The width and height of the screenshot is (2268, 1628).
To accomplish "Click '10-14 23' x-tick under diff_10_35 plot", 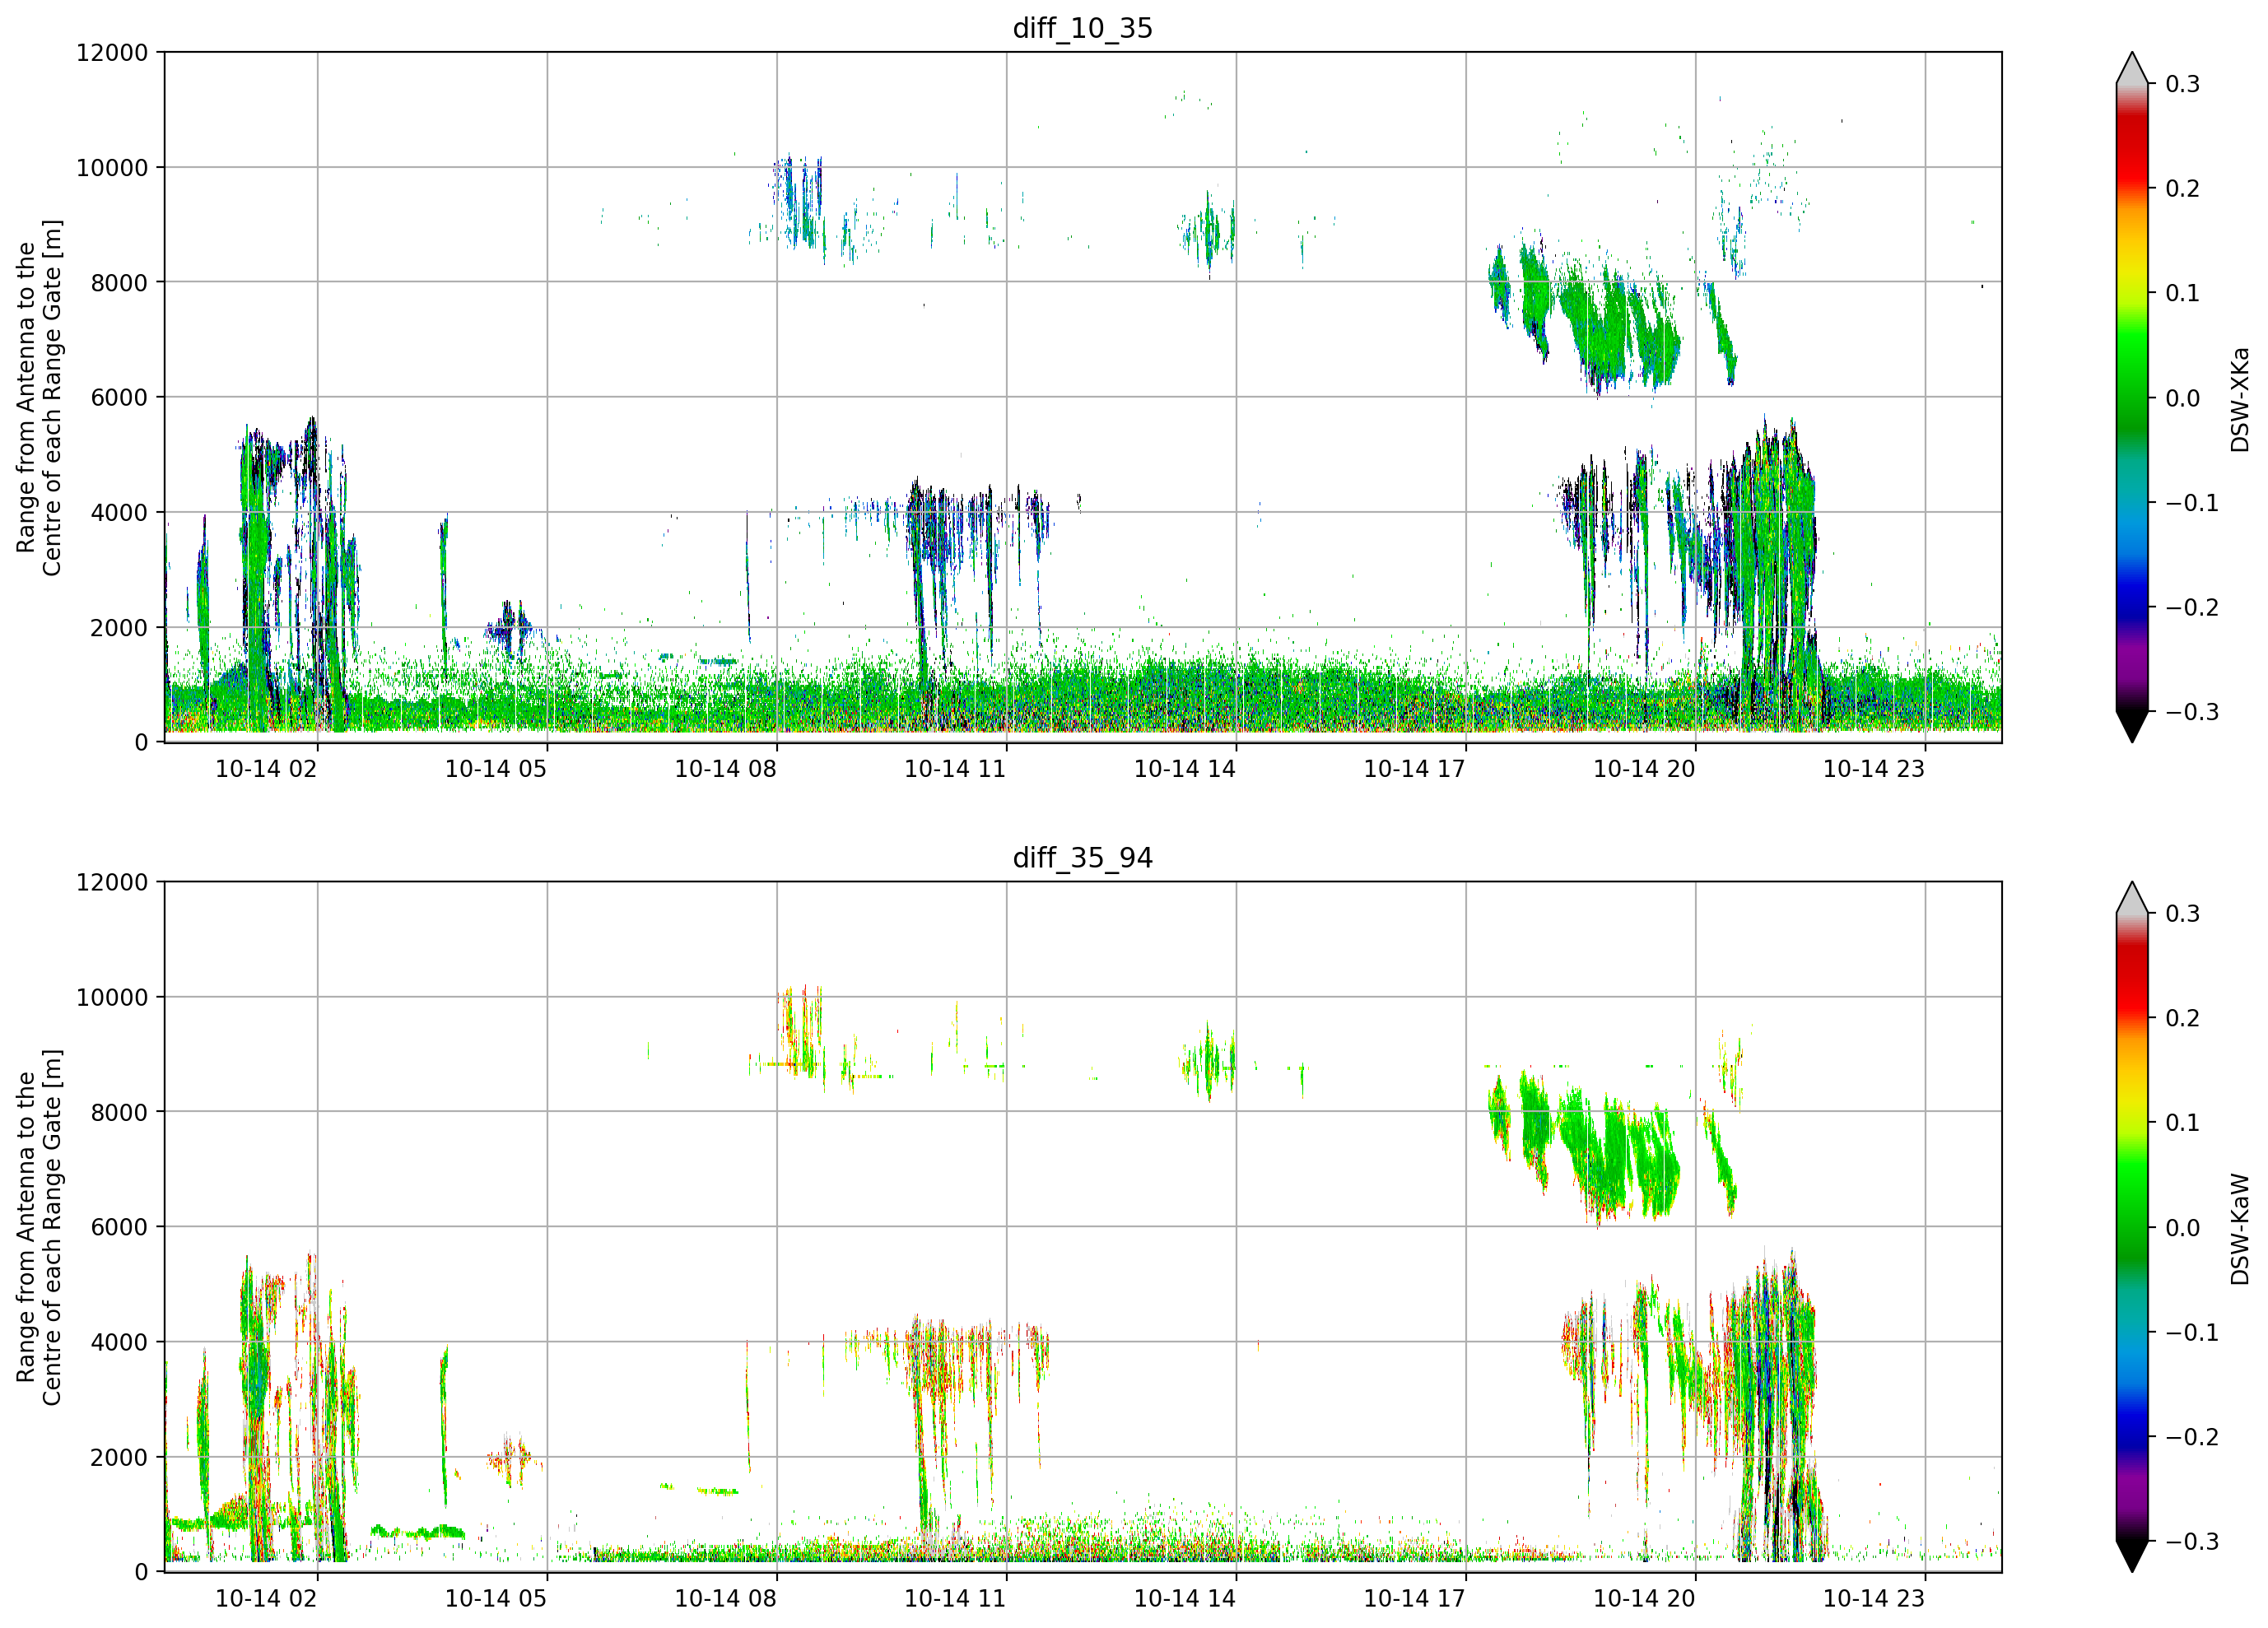I will pyautogui.click(x=1874, y=769).
